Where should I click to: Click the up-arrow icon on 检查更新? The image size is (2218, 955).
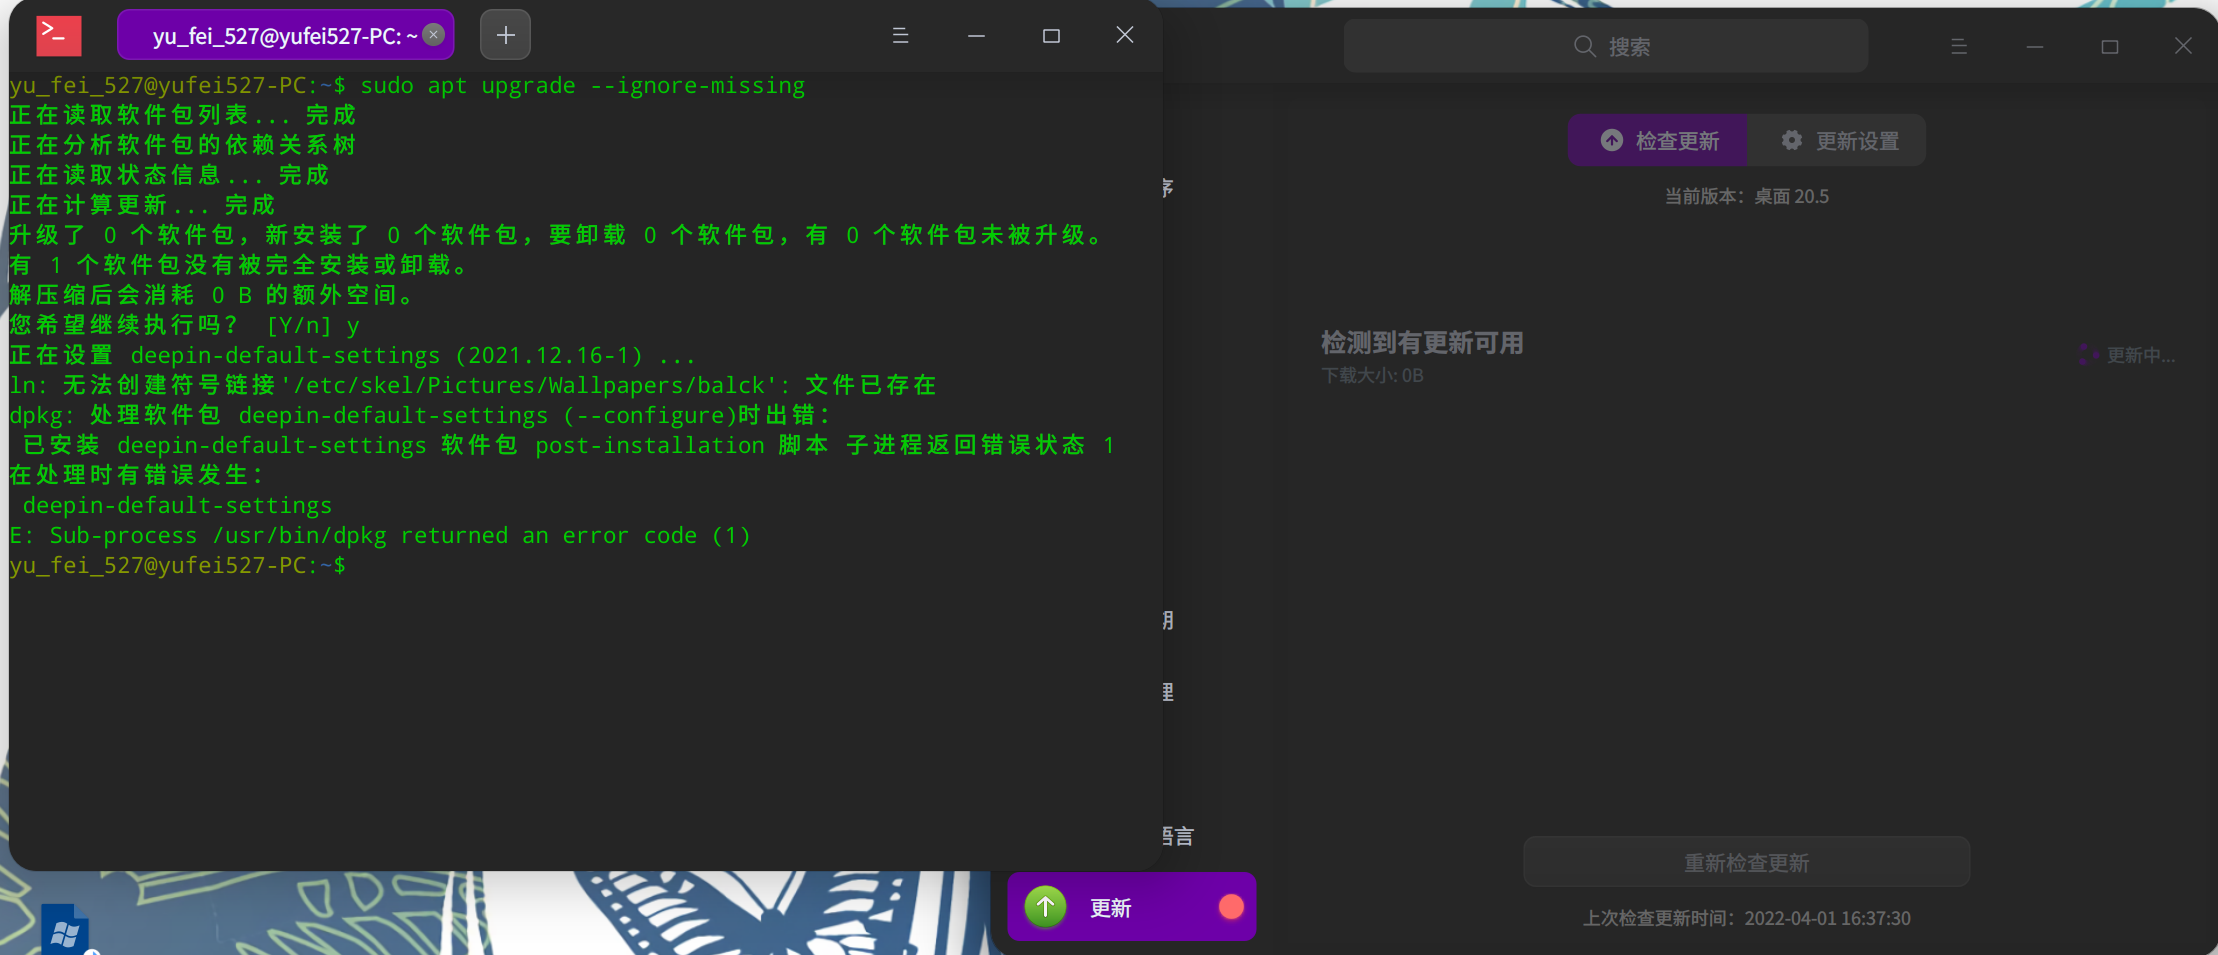(x=1612, y=140)
